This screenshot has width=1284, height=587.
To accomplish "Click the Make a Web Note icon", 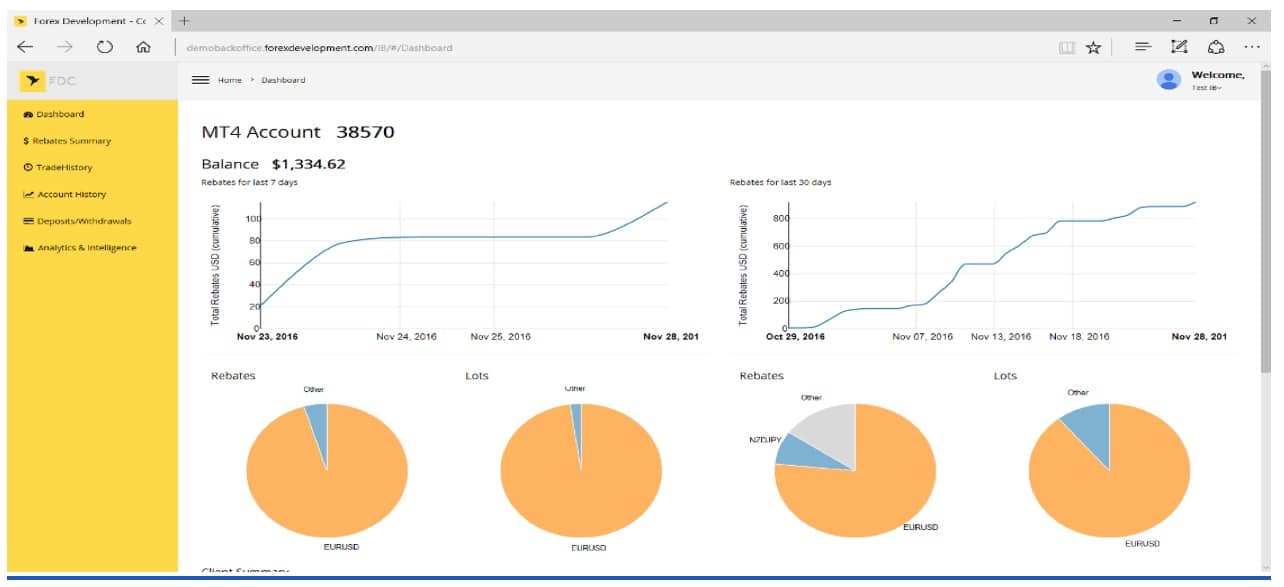I will pyautogui.click(x=1179, y=47).
